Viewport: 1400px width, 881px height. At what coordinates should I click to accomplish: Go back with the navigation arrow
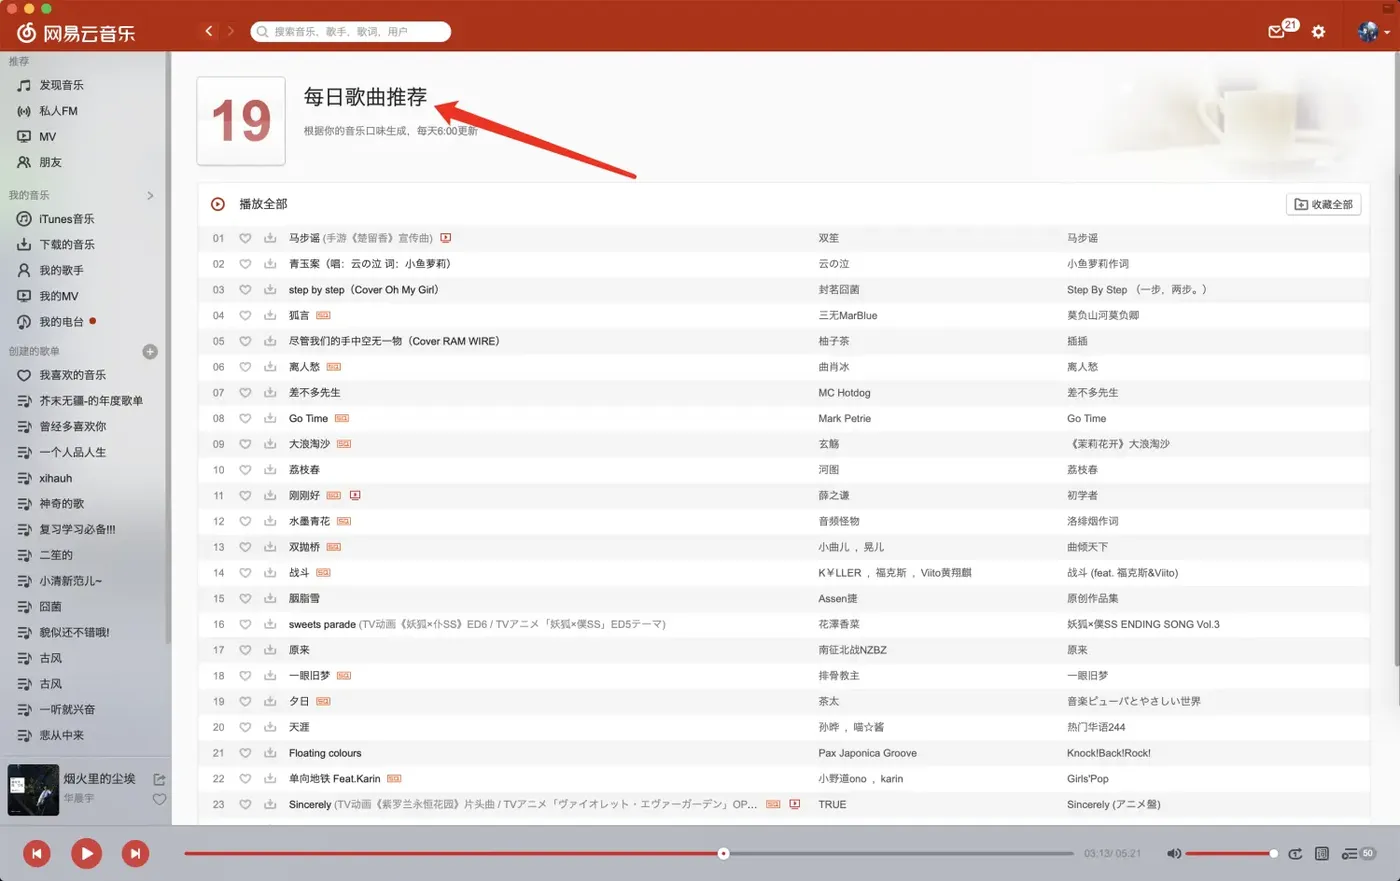(x=208, y=31)
